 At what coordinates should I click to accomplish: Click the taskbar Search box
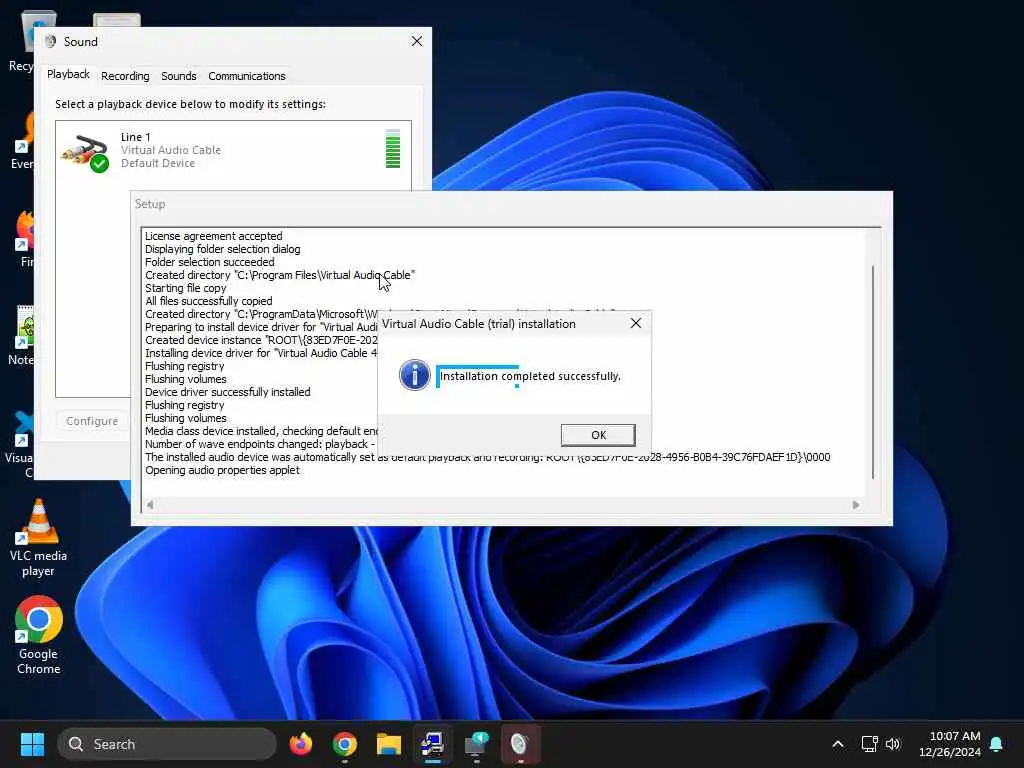tap(167, 744)
